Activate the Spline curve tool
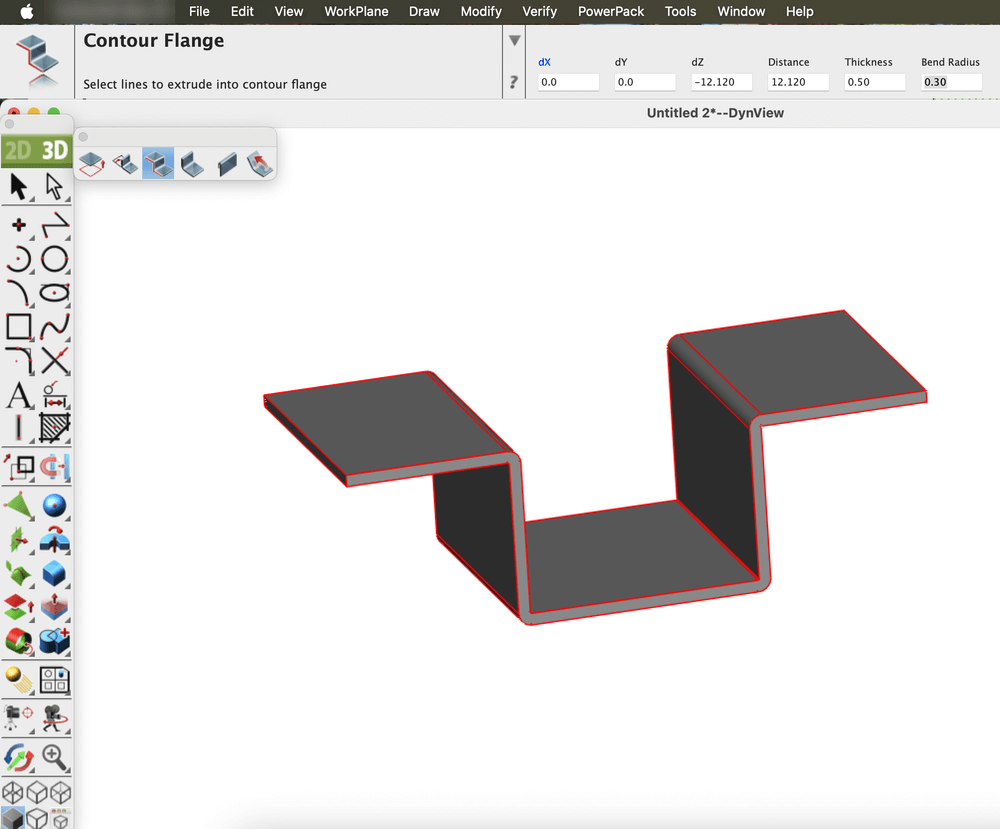 [x=55, y=326]
